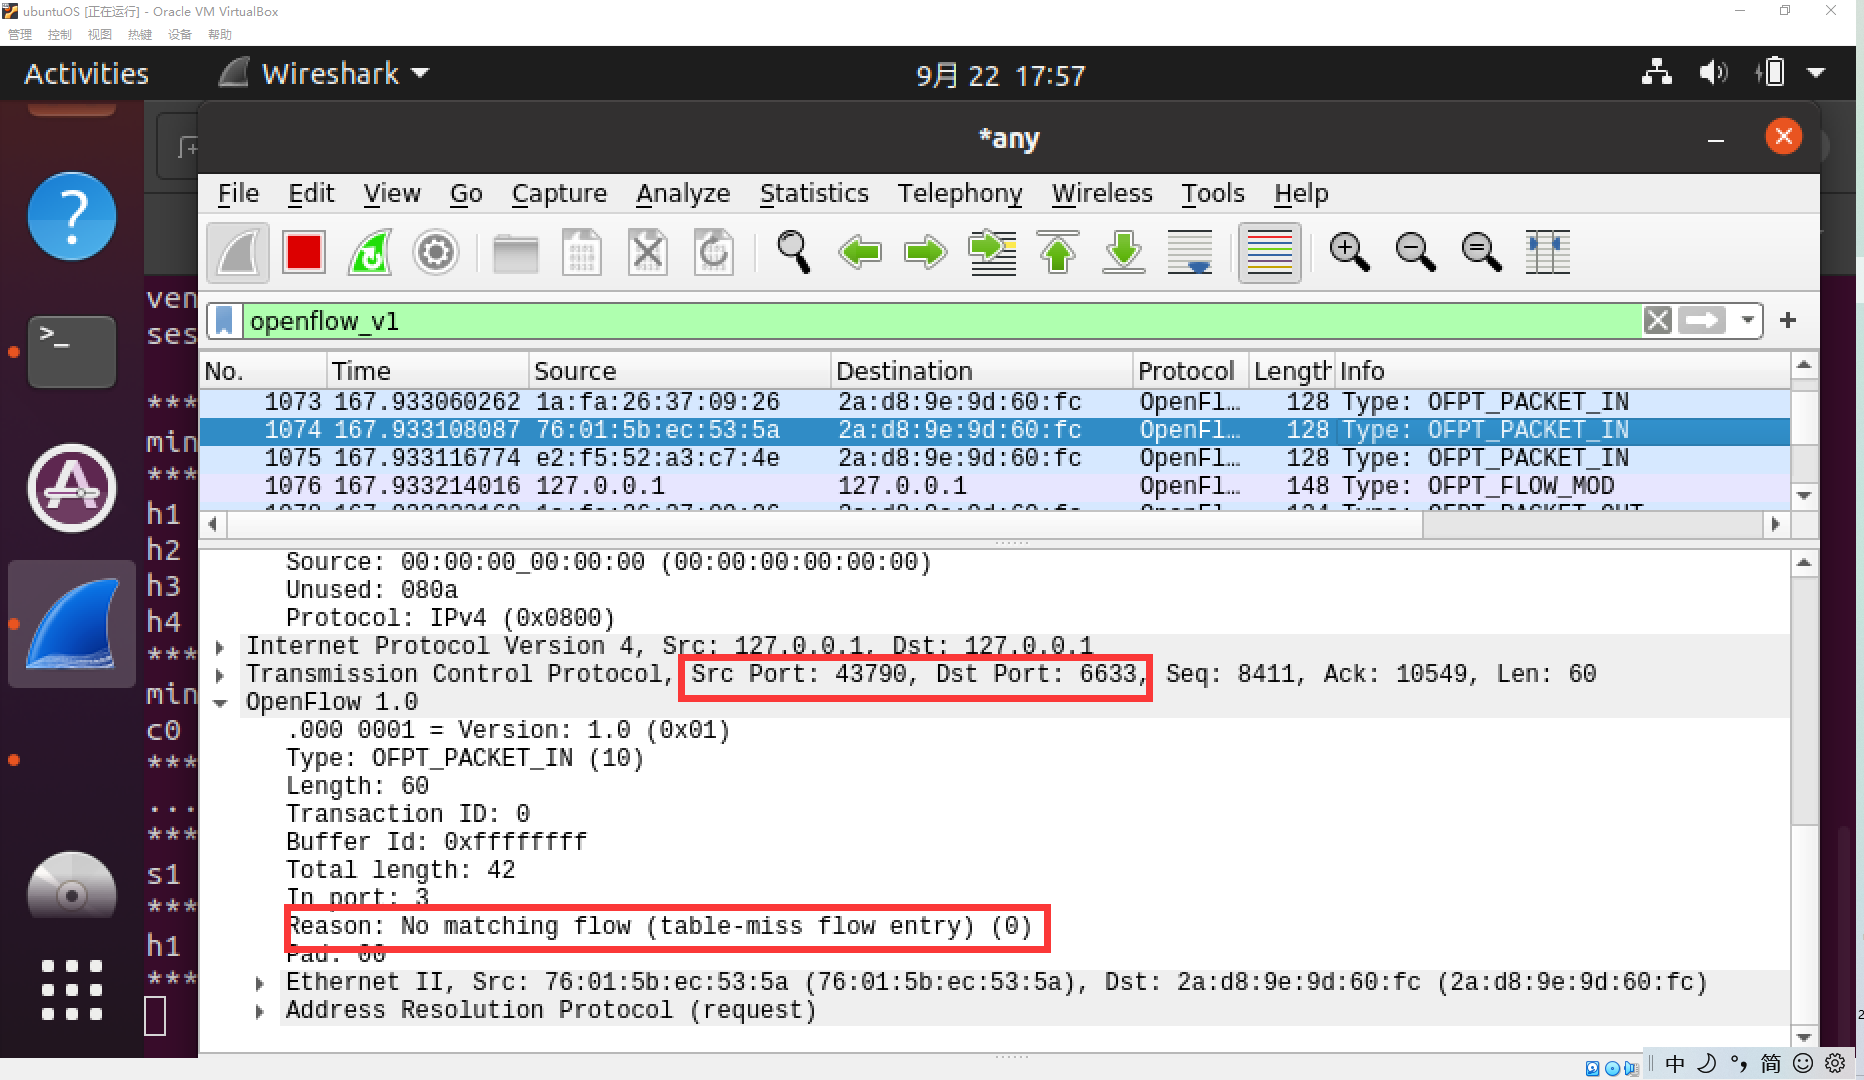
Task: Open the Telephony menu
Action: 960,193
